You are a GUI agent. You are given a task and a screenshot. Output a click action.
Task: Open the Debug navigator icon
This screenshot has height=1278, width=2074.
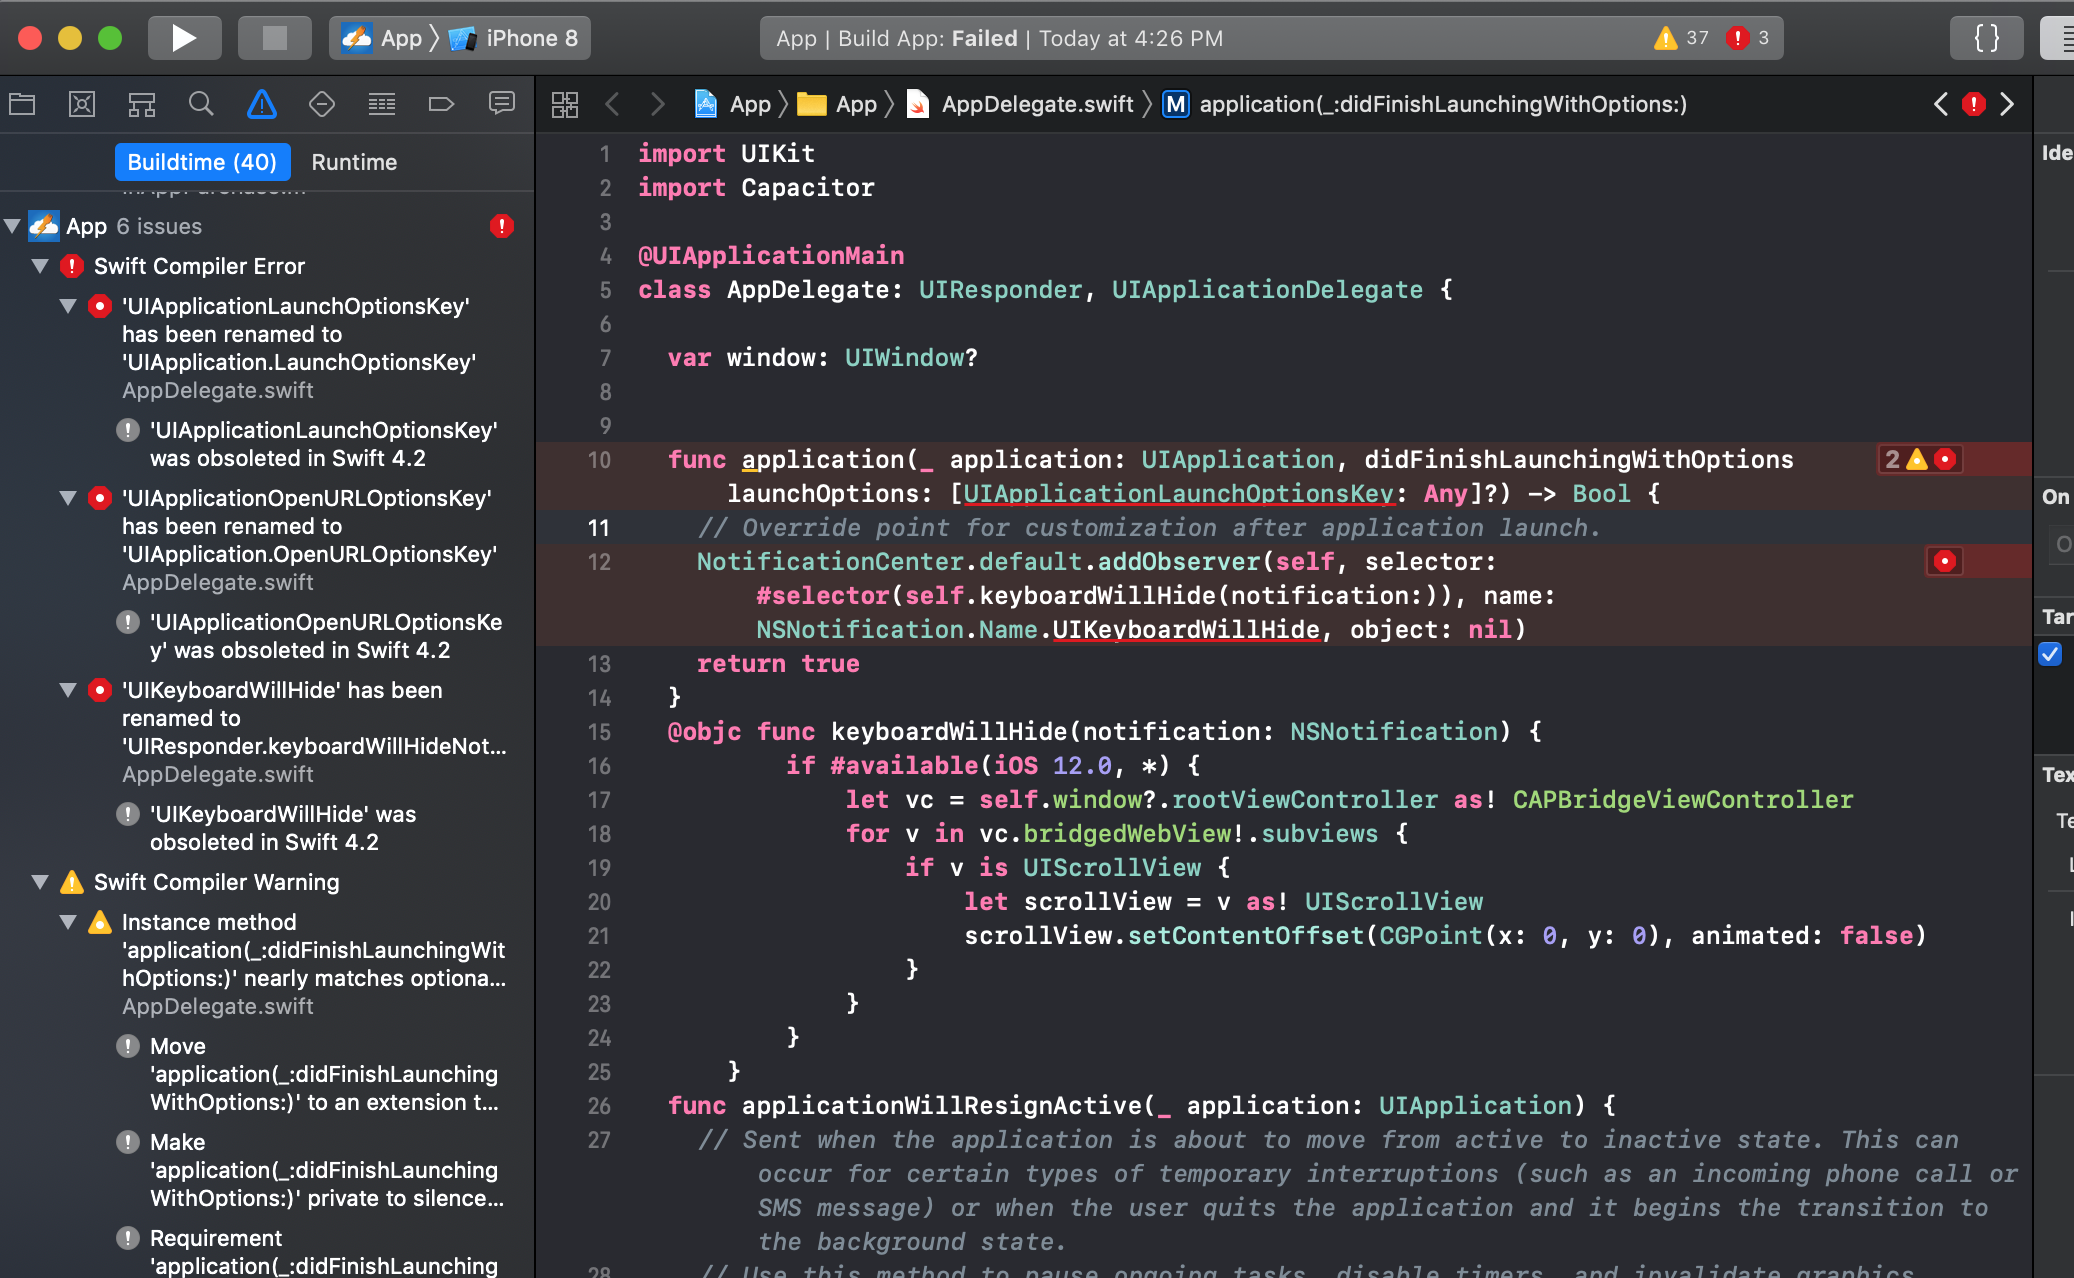tap(382, 104)
